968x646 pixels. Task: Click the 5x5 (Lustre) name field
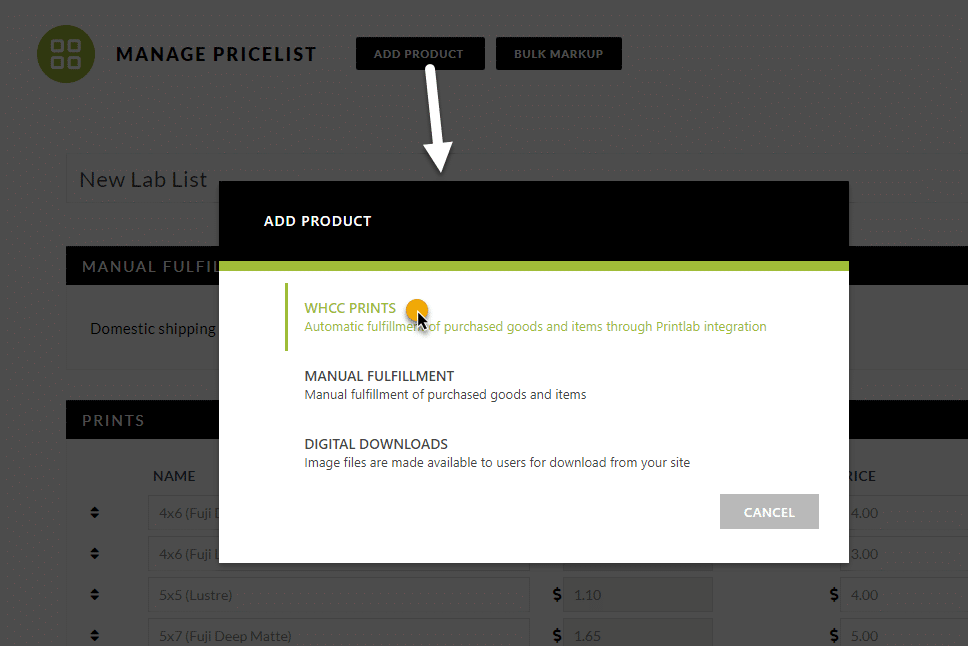(339, 595)
